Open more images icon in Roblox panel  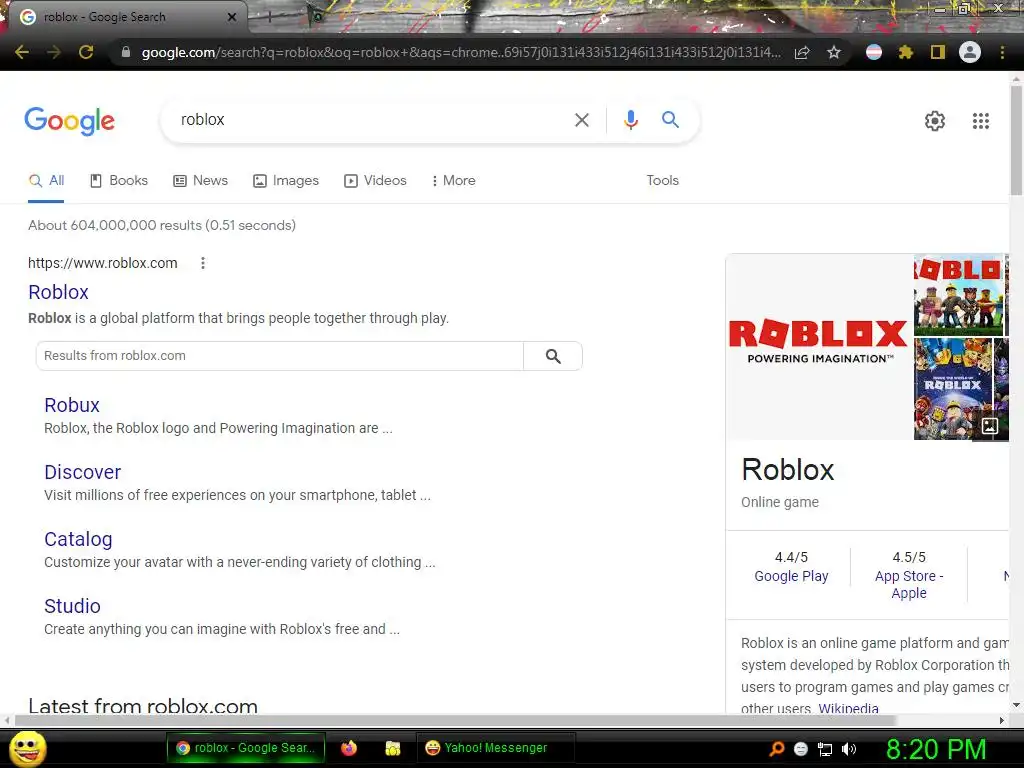(x=989, y=426)
